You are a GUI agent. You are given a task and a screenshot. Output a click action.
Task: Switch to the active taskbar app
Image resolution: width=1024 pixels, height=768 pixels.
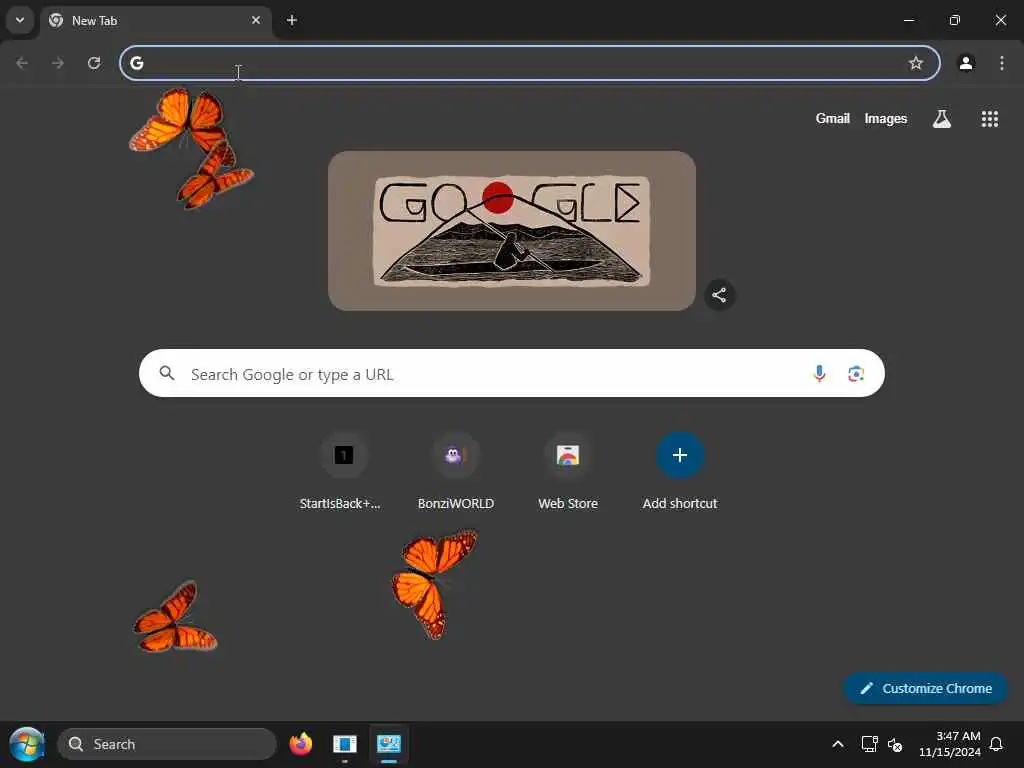(389, 744)
